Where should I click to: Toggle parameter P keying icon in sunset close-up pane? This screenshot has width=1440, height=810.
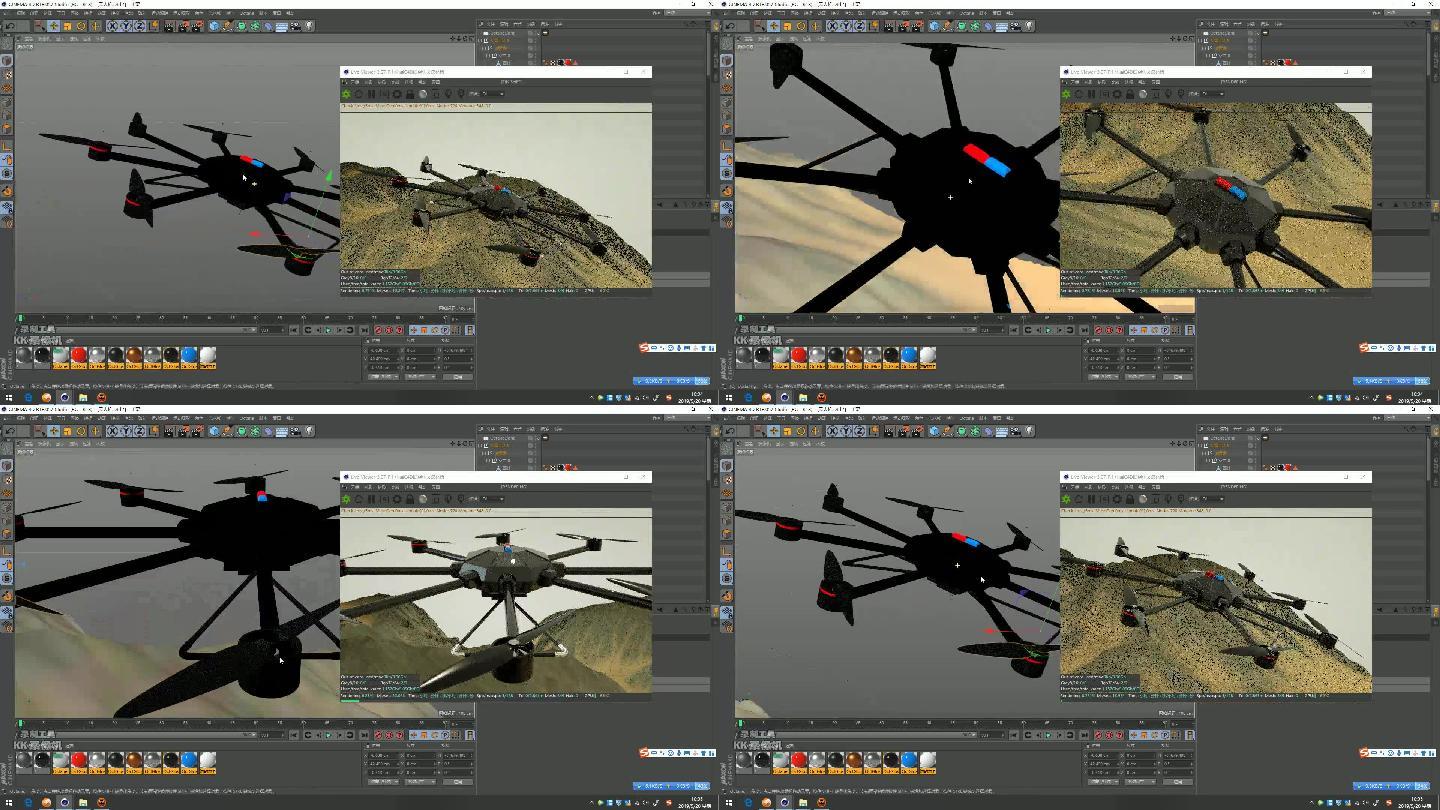tap(1165, 330)
